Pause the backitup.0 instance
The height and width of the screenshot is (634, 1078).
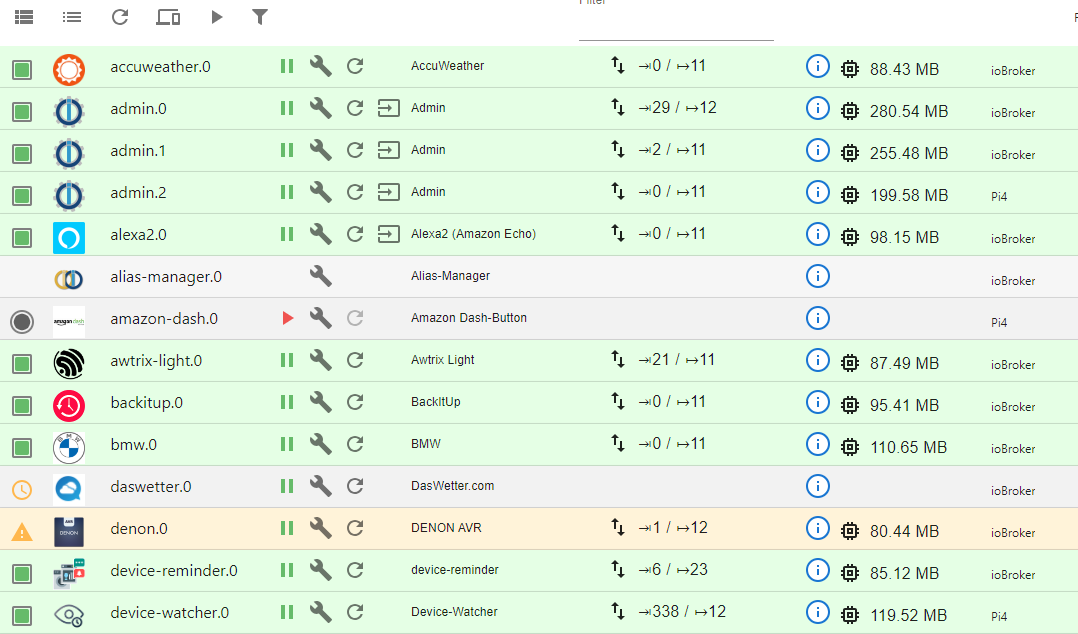[x=287, y=402]
